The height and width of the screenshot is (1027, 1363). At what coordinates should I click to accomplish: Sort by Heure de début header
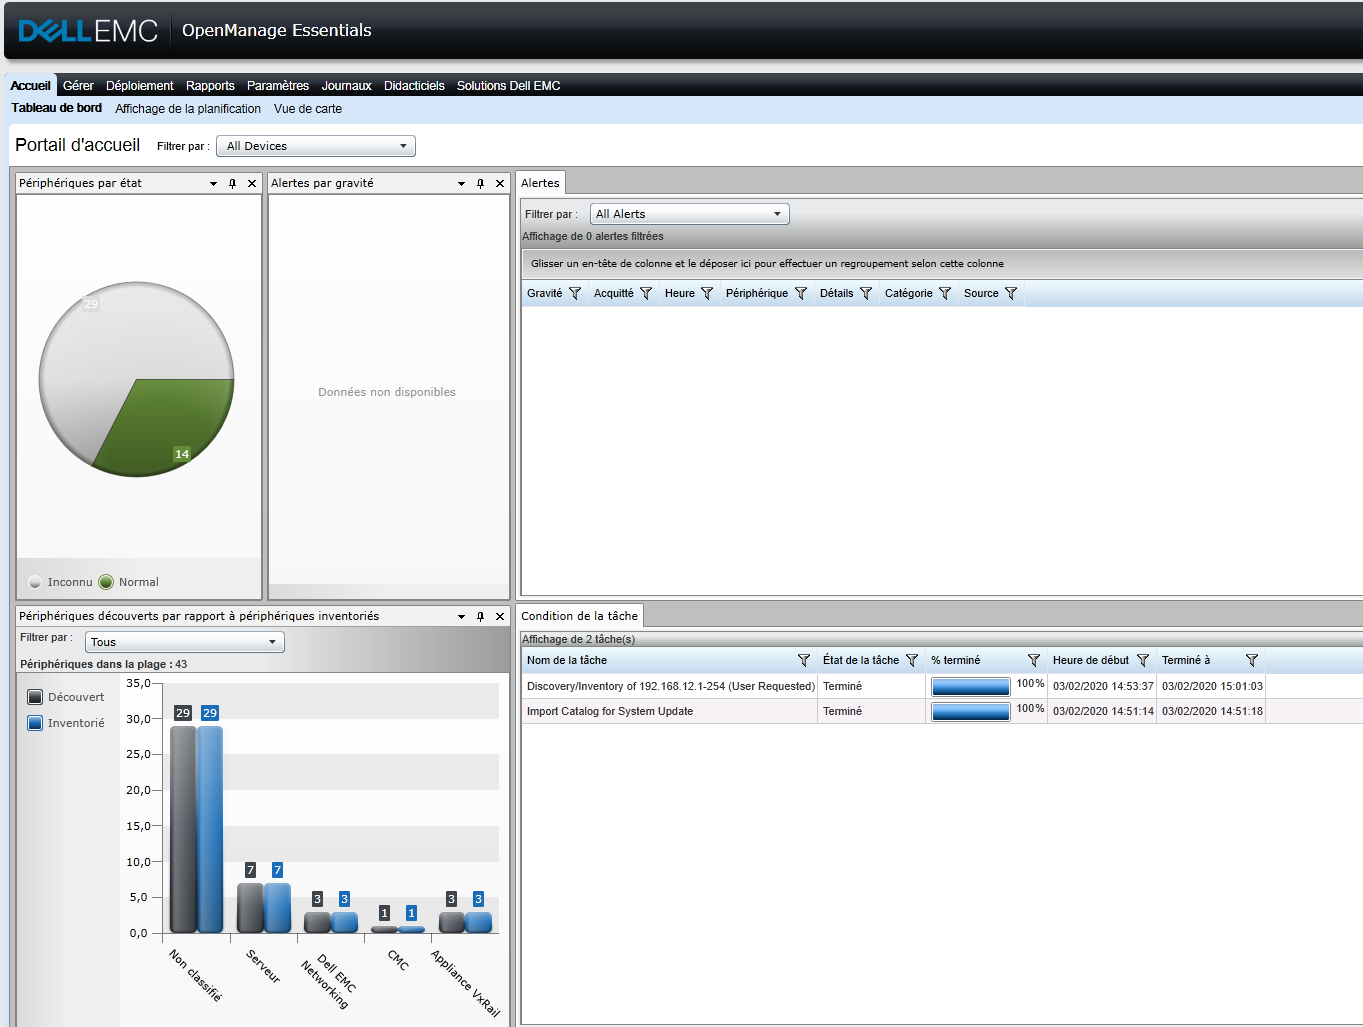point(1091,660)
